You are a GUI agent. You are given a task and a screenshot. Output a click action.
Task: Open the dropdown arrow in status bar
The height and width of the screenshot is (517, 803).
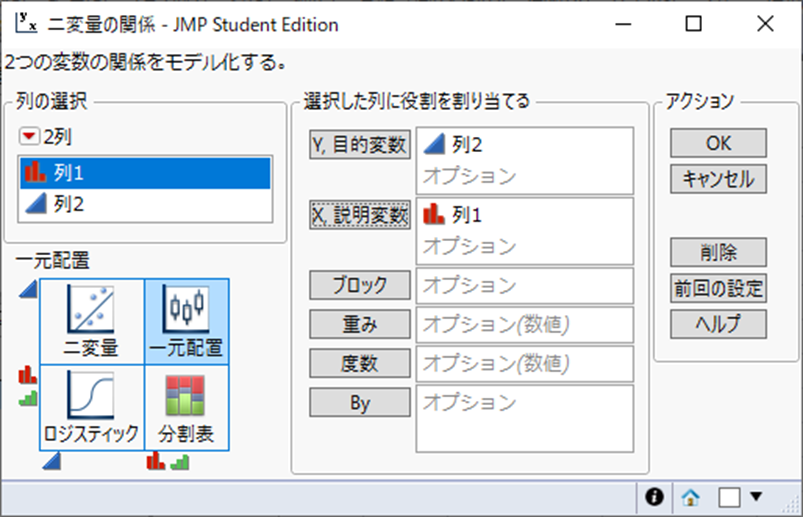(x=756, y=496)
